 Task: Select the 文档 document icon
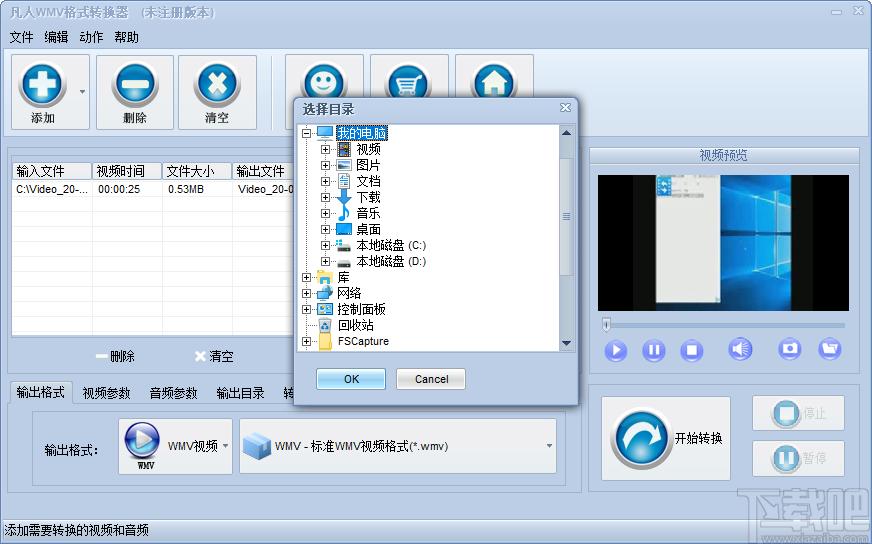click(344, 181)
